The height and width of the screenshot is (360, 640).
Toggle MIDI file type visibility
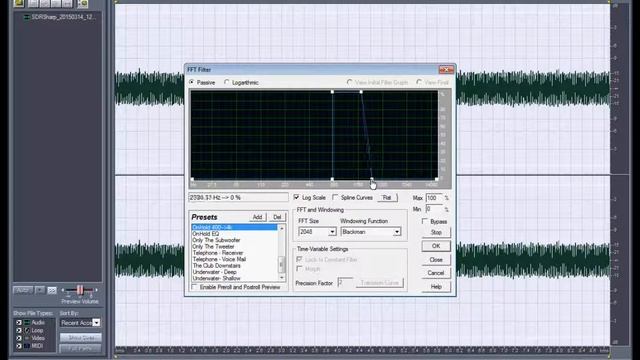point(19,346)
